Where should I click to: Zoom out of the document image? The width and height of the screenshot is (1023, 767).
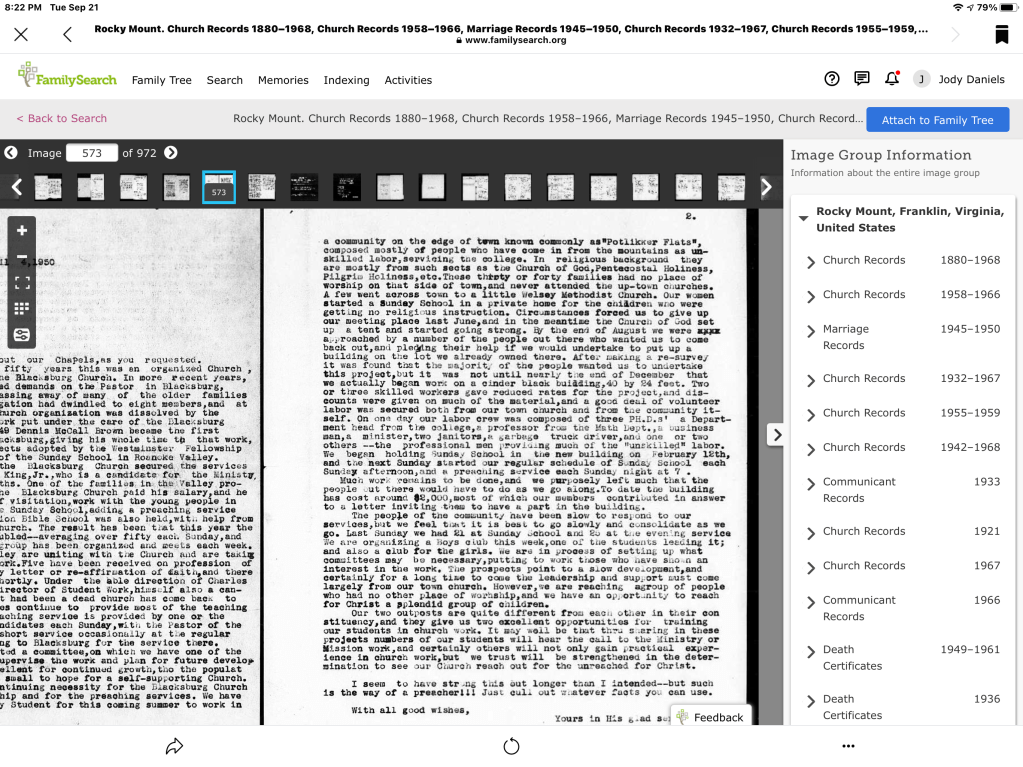(x=22, y=257)
